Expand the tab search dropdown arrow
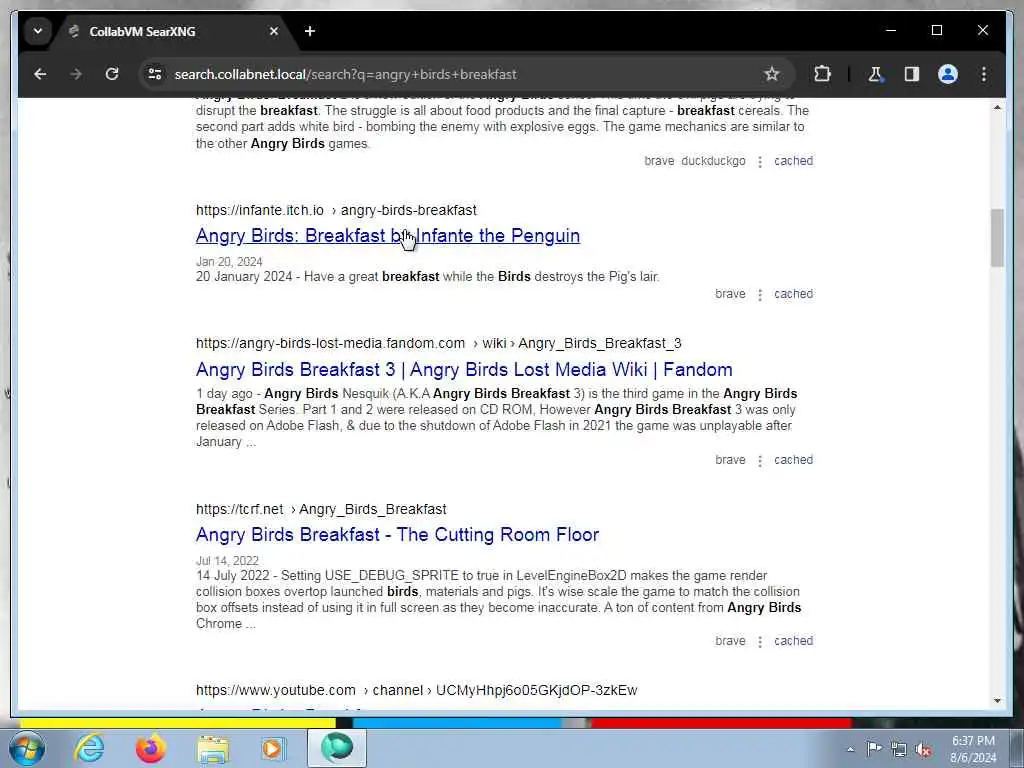 pyautogui.click(x=38, y=31)
